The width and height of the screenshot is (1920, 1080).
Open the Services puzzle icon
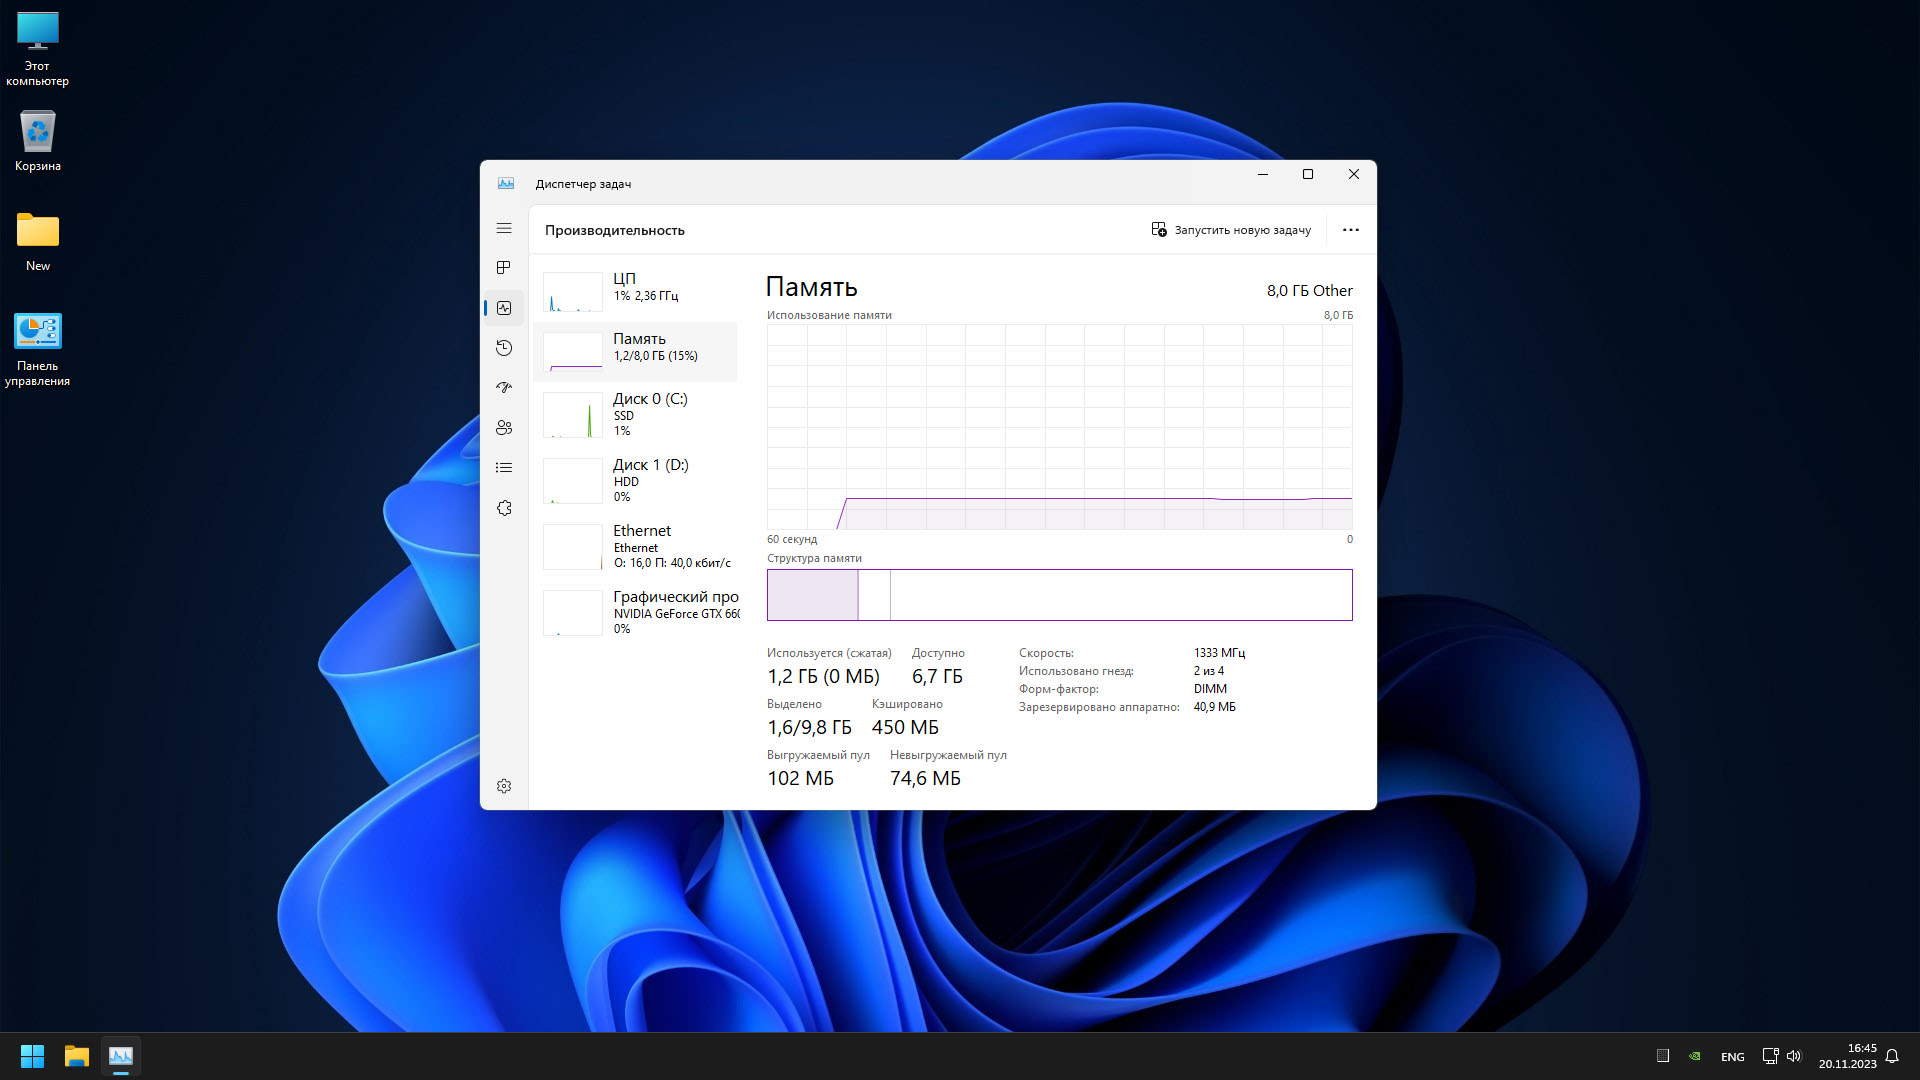tap(504, 508)
